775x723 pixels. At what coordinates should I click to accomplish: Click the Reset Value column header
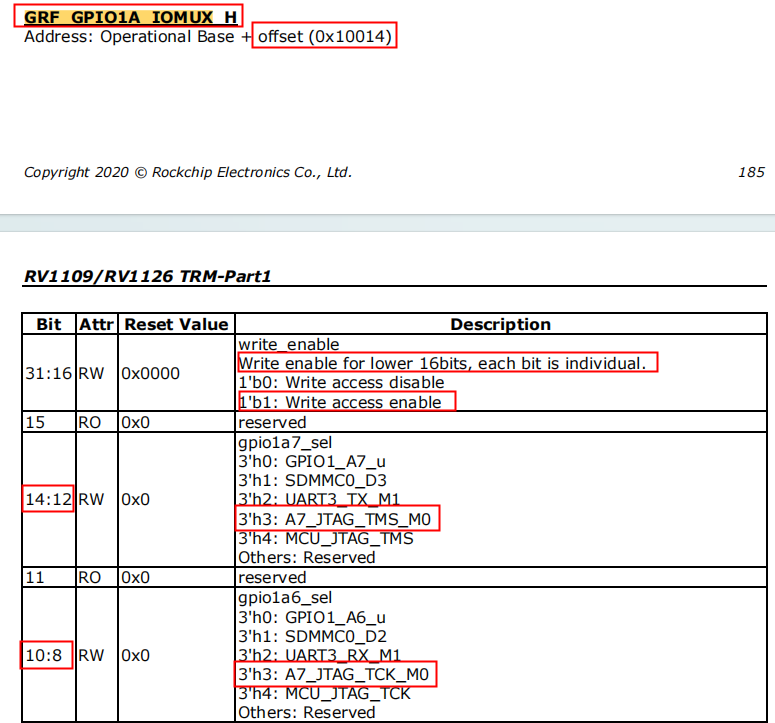[176, 324]
